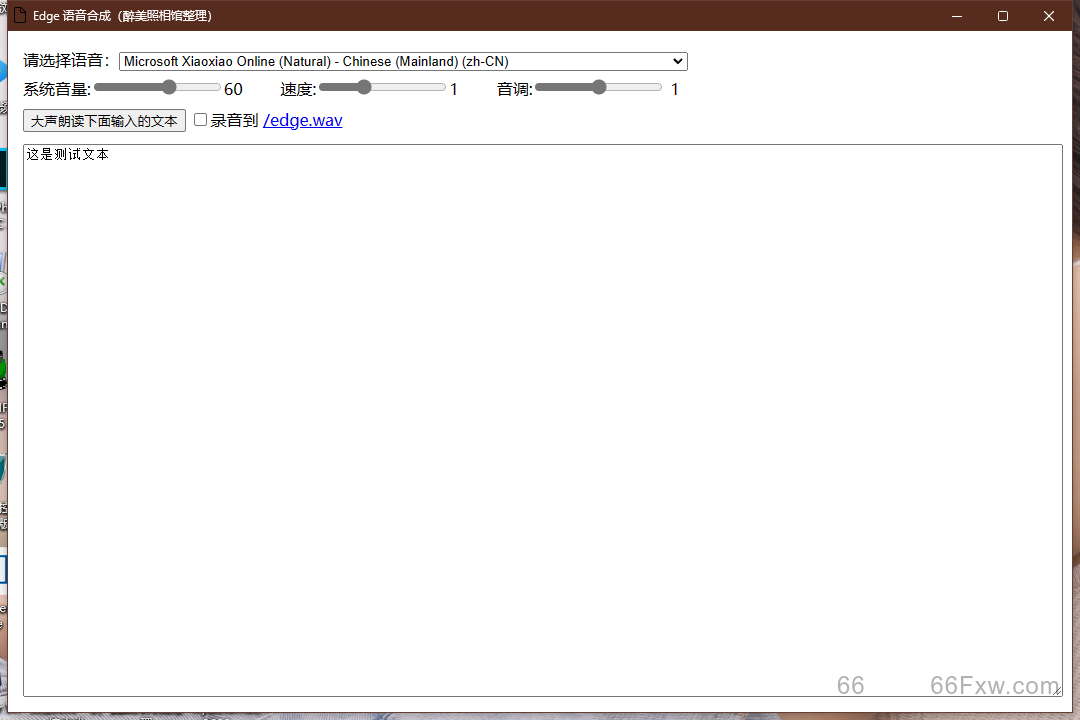Click the document icon in the title bar
The image size is (1080, 720).
pos(17,15)
